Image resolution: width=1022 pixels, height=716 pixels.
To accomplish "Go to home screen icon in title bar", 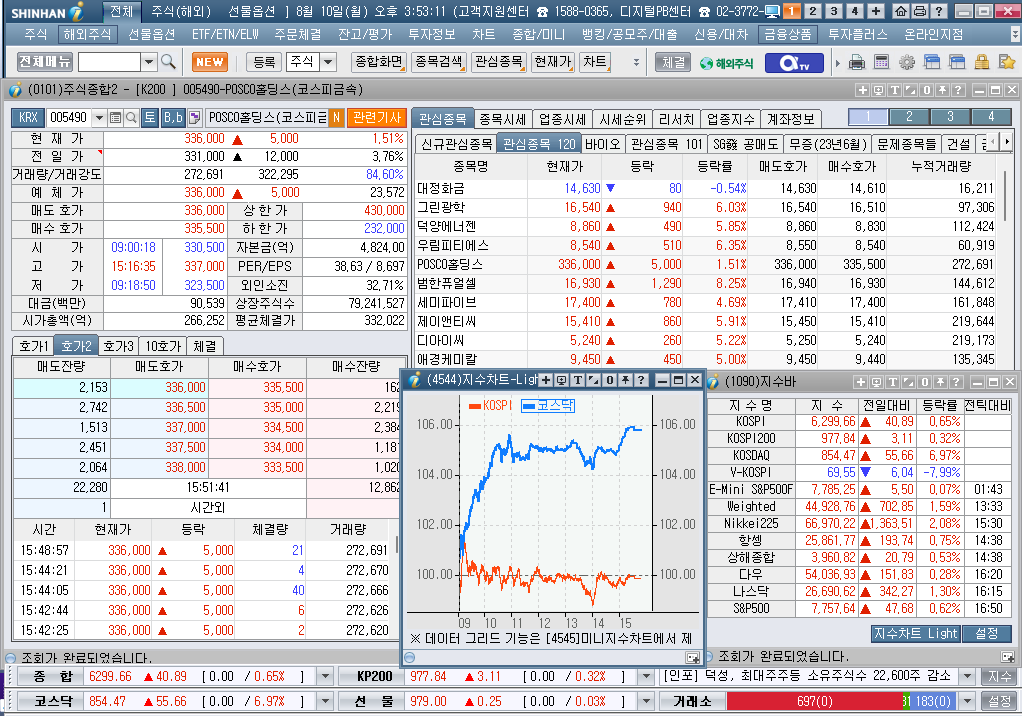I will point(901,11).
